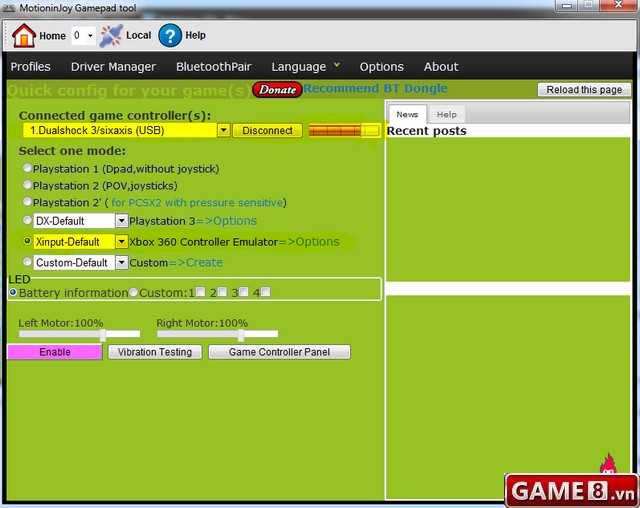Select Battery information LED radio
Viewport: 640px width, 508px height.
coord(13,292)
